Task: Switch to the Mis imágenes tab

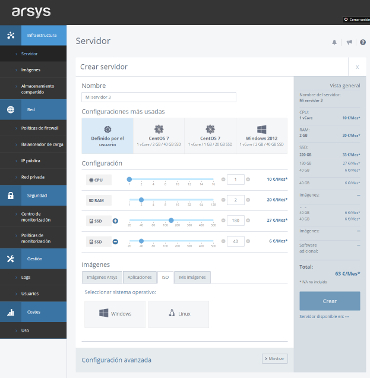Action: [192, 277]
